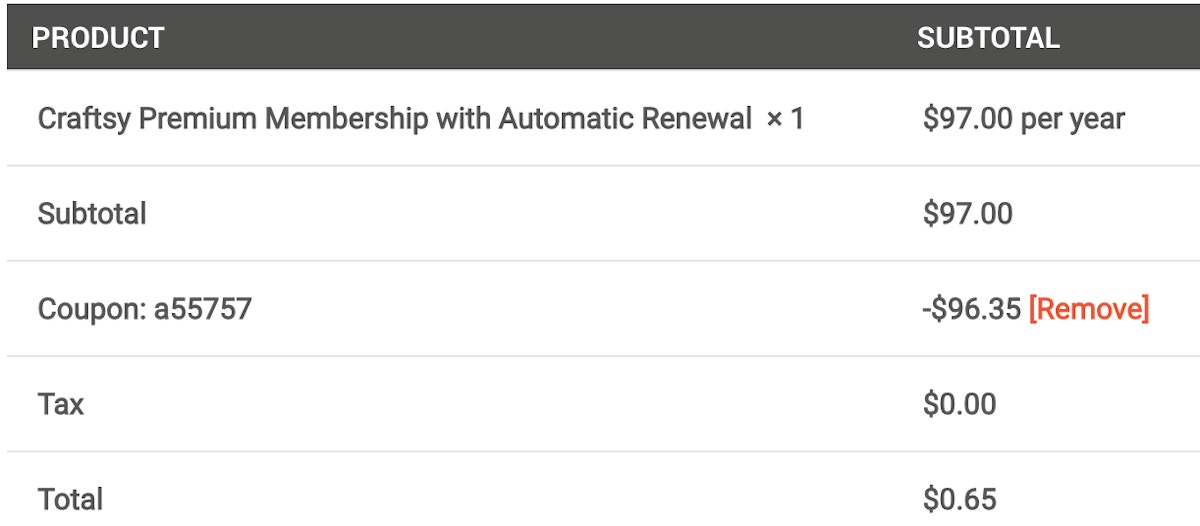Click the word Craftsy in product row
Viewport: 1200px width, 526px height.
(x=84, y=120)
